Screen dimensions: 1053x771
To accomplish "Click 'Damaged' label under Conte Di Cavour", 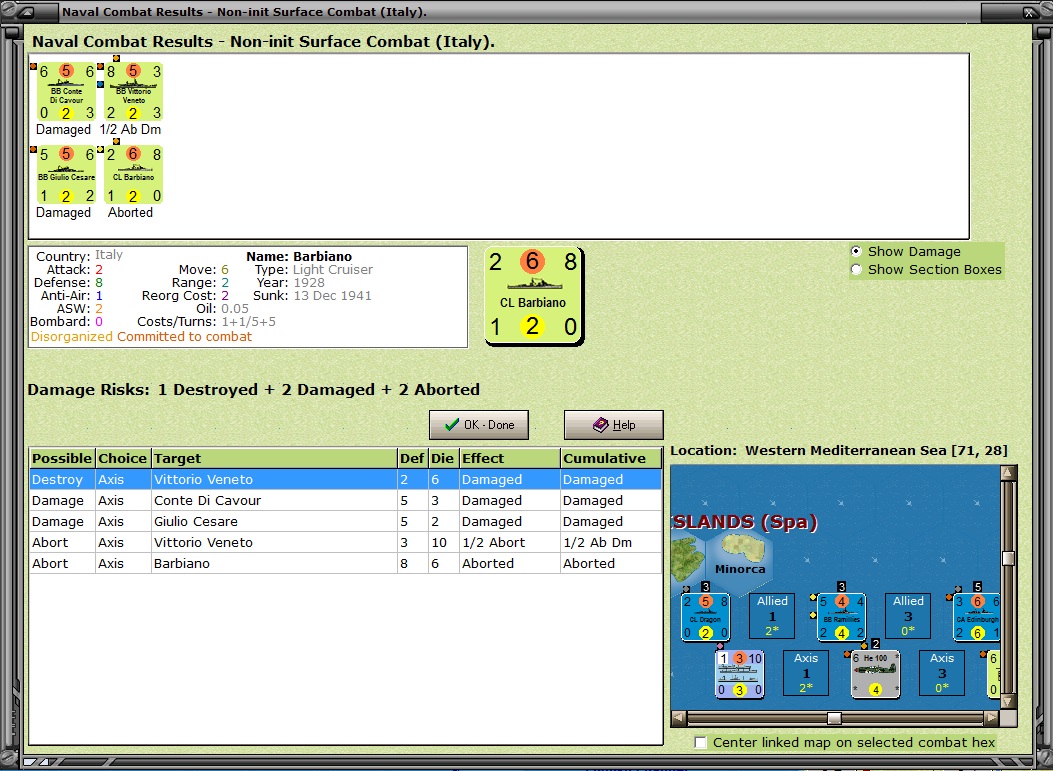I will (63, 129).
